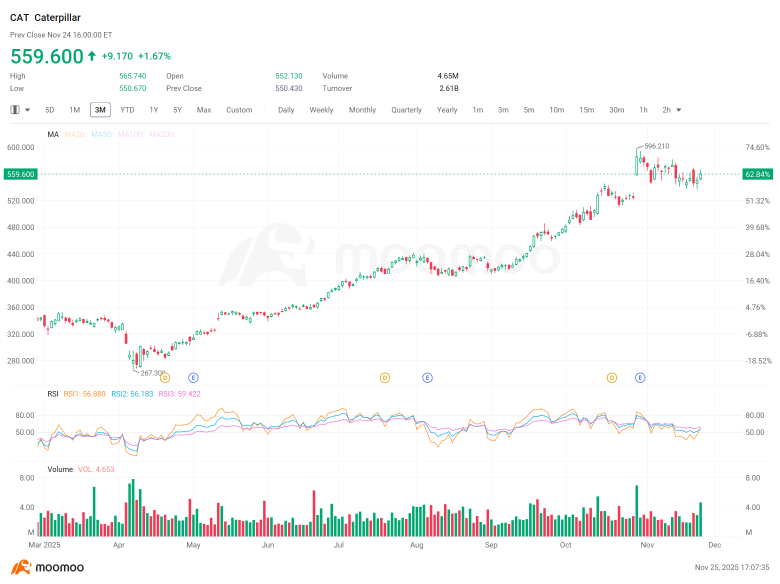This screenshot has height=584, width=780.
Task: Expand the chart layout dropdown arrow
Action: 27,110
